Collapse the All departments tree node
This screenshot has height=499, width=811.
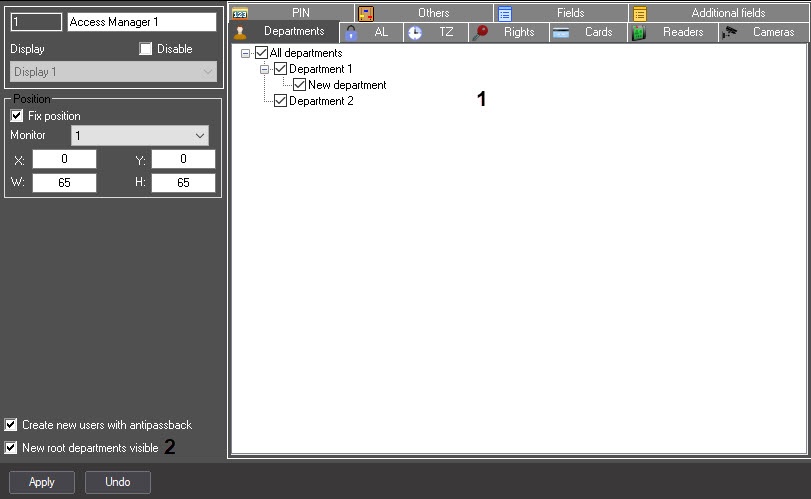pos(246,53)
